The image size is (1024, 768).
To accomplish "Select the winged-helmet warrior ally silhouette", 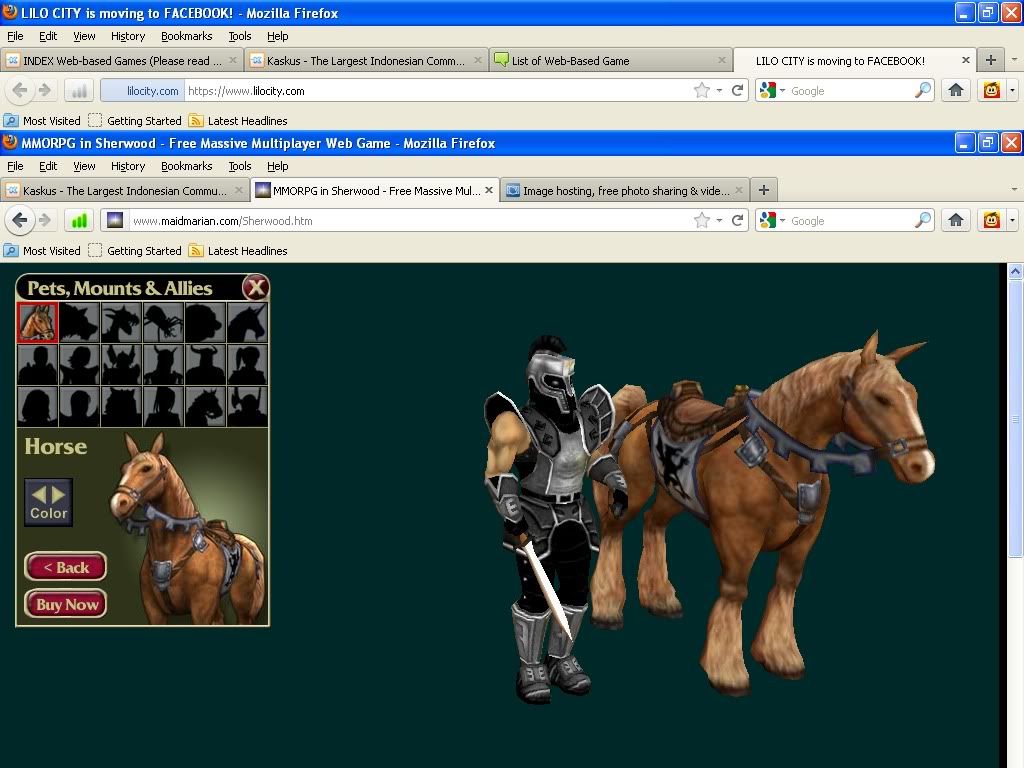I will [121, 364].
